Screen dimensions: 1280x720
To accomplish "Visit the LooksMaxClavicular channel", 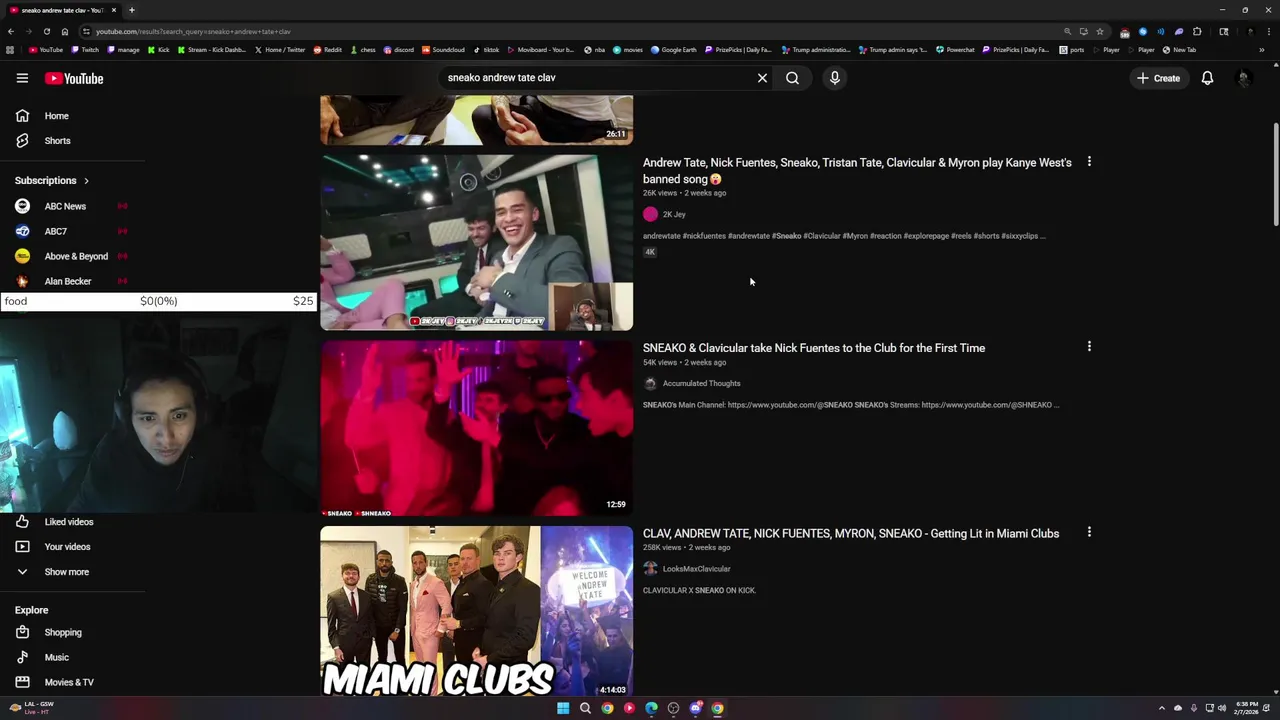I will (x=696, y=569).
